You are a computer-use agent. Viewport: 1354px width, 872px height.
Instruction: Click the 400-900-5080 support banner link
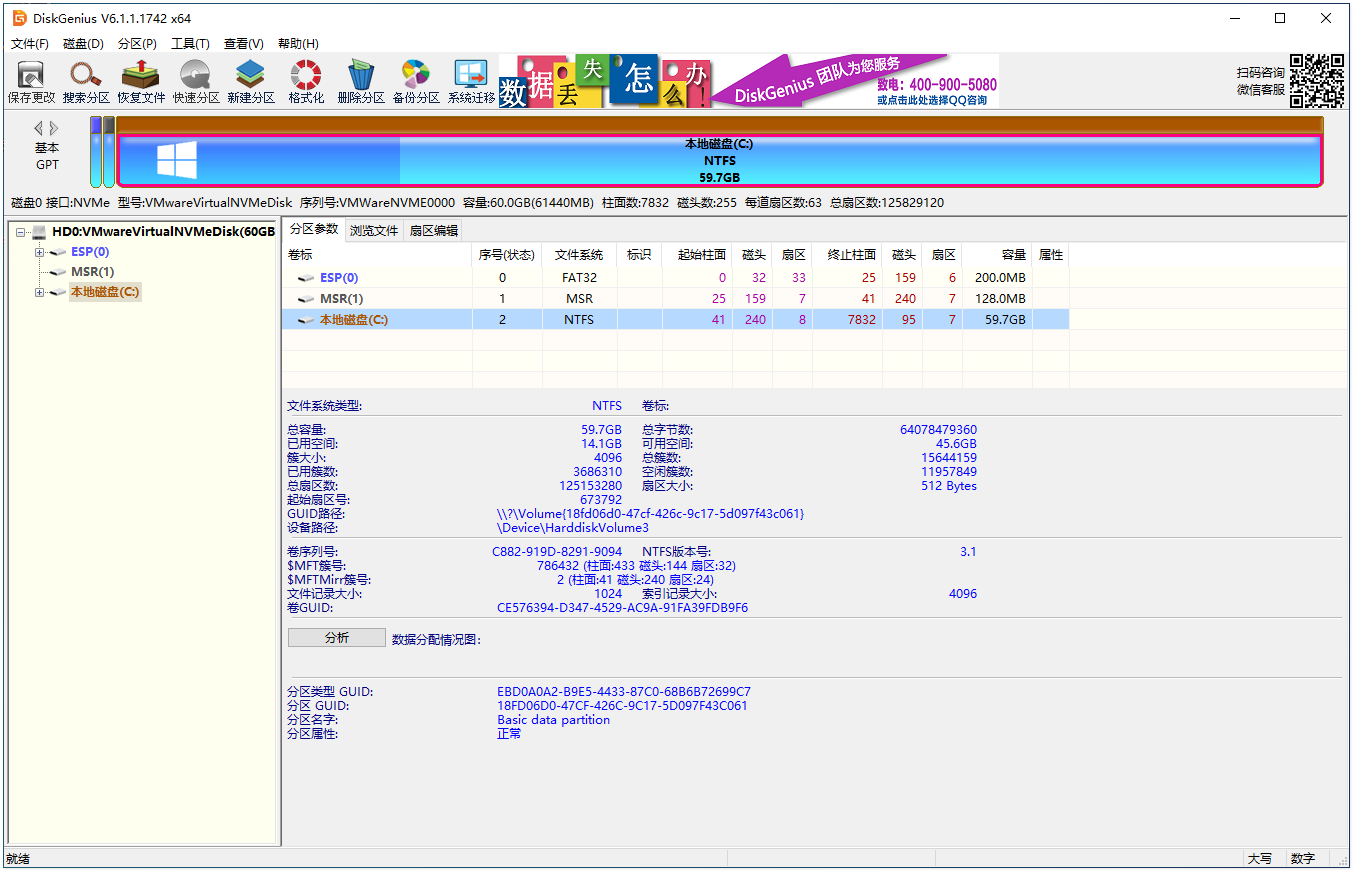[938, 84]
